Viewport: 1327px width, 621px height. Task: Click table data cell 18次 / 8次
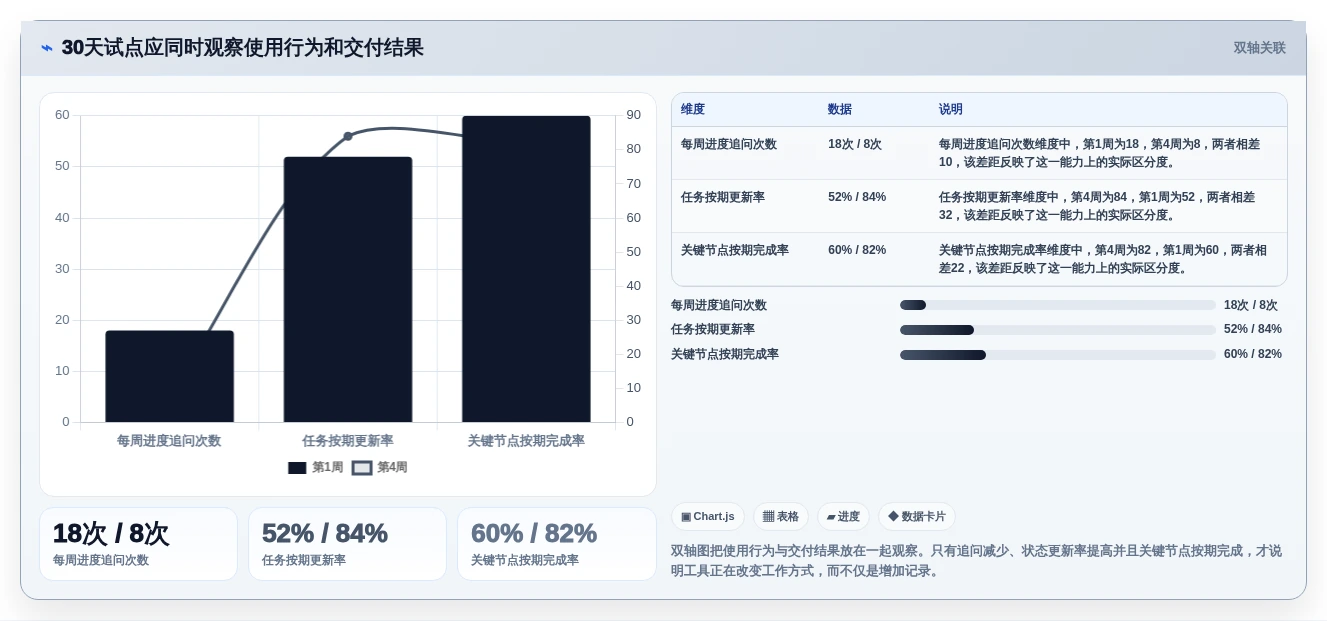coord(855,144)
